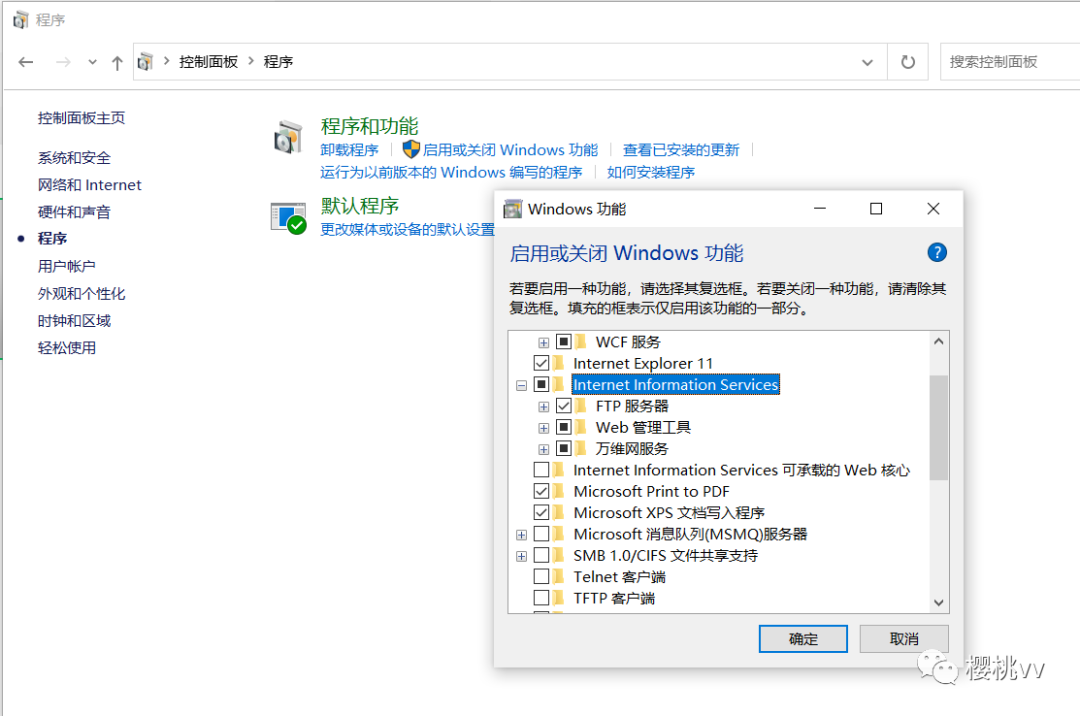Select 系统和安全 in the left sidebar
The width and height of the screenshot is (1080, 716).
coord(74,158)
